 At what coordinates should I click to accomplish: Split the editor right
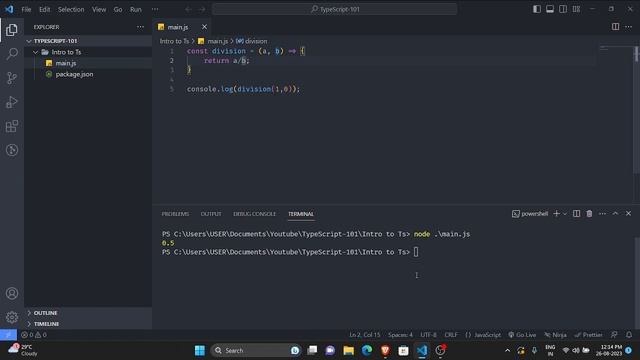(615, 27)
